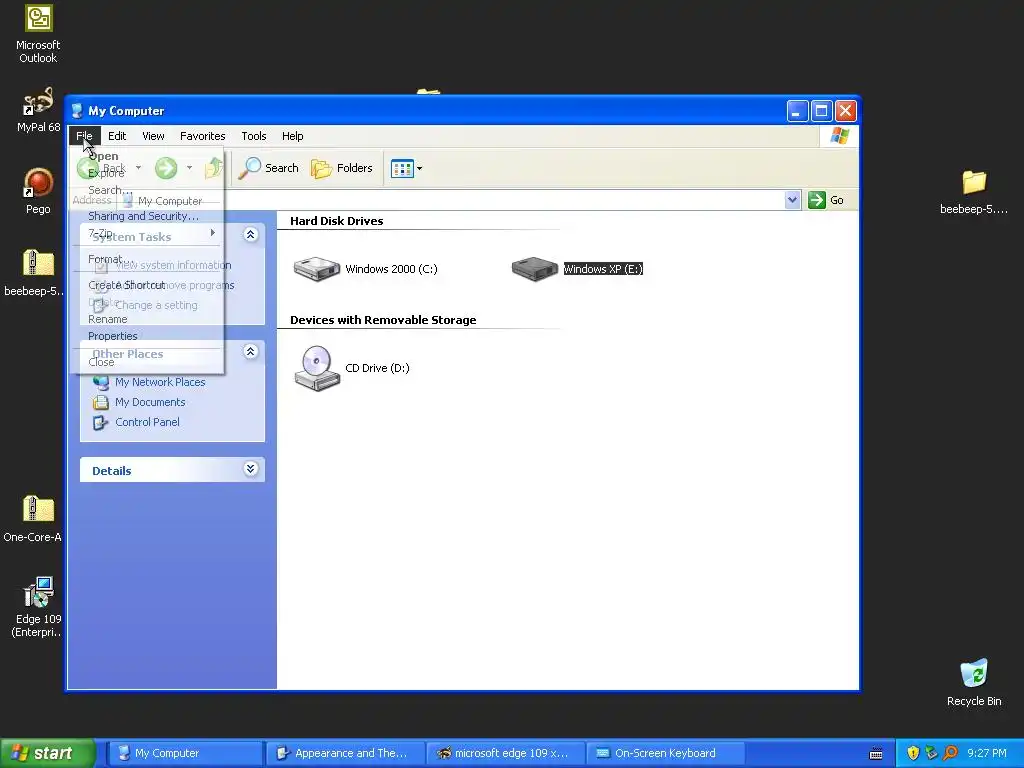
Task: Switch to My Computer taskbar button
Action: click(x=184, y=753)
